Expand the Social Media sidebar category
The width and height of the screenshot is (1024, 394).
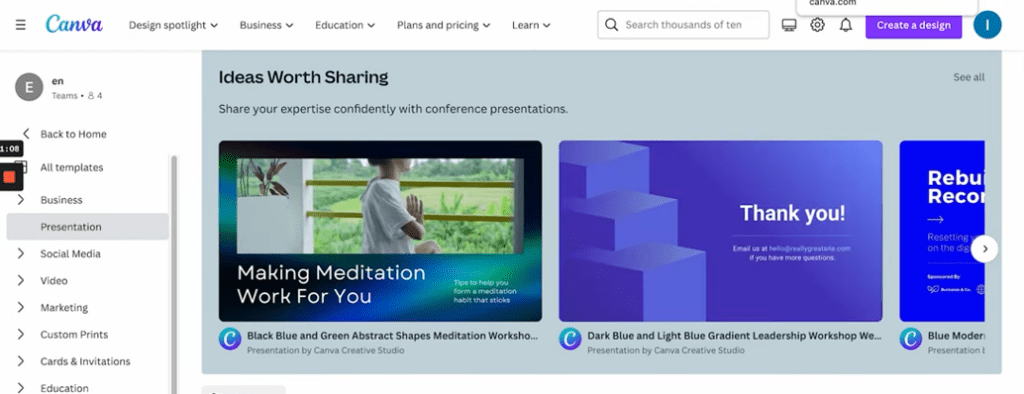tap(20, 254)
